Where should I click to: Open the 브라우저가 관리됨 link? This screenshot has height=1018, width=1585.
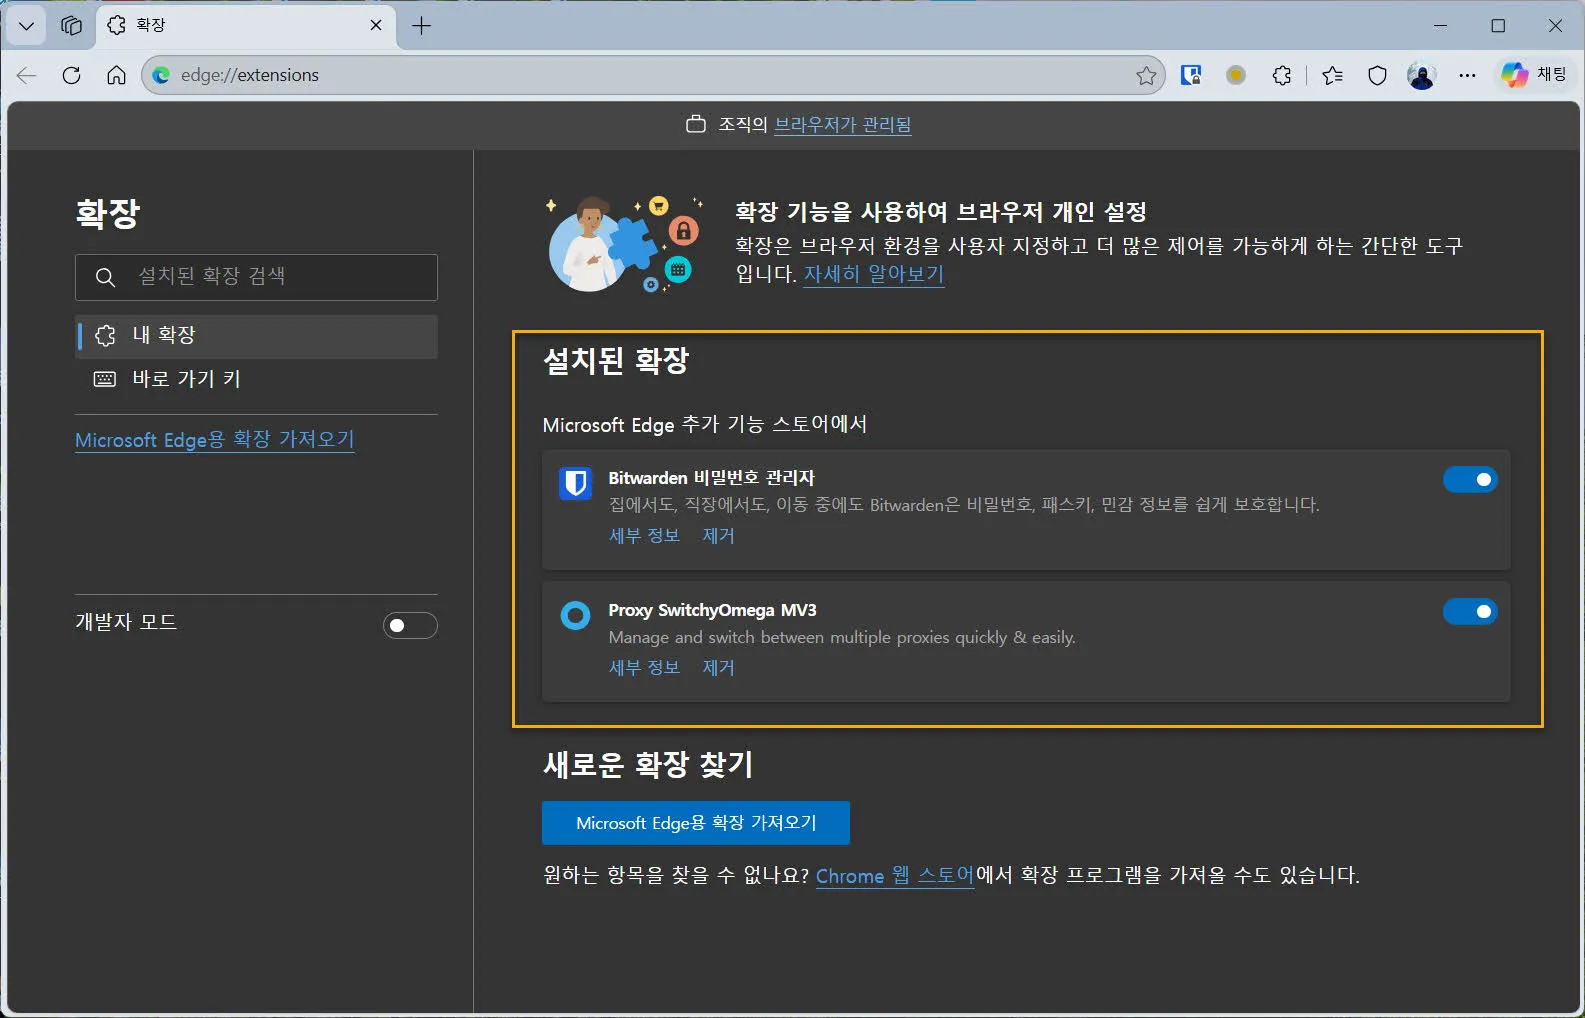point(843,125)
